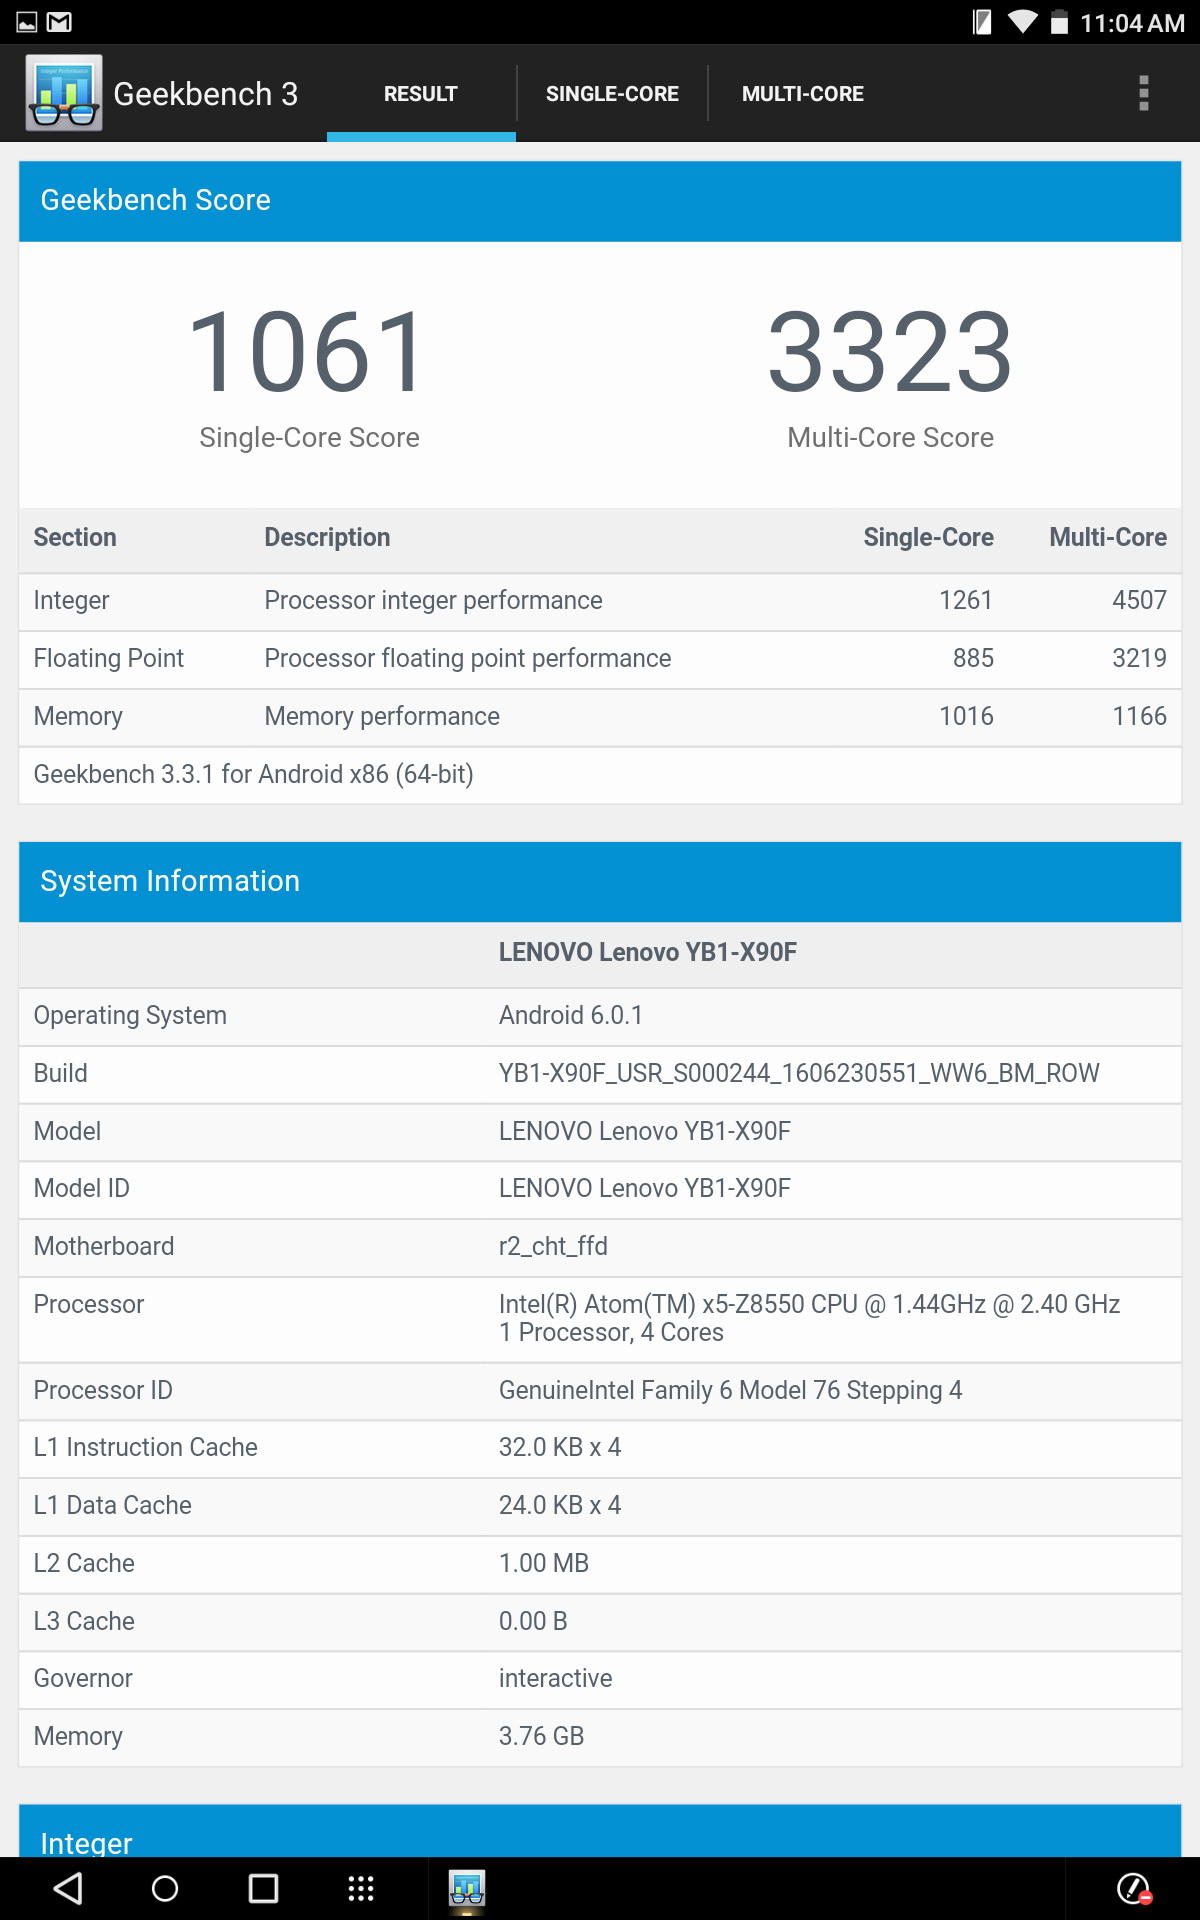Select the Processor floating point performance description
This screenshot has height=1920, width=1200.
click(467, 658)
